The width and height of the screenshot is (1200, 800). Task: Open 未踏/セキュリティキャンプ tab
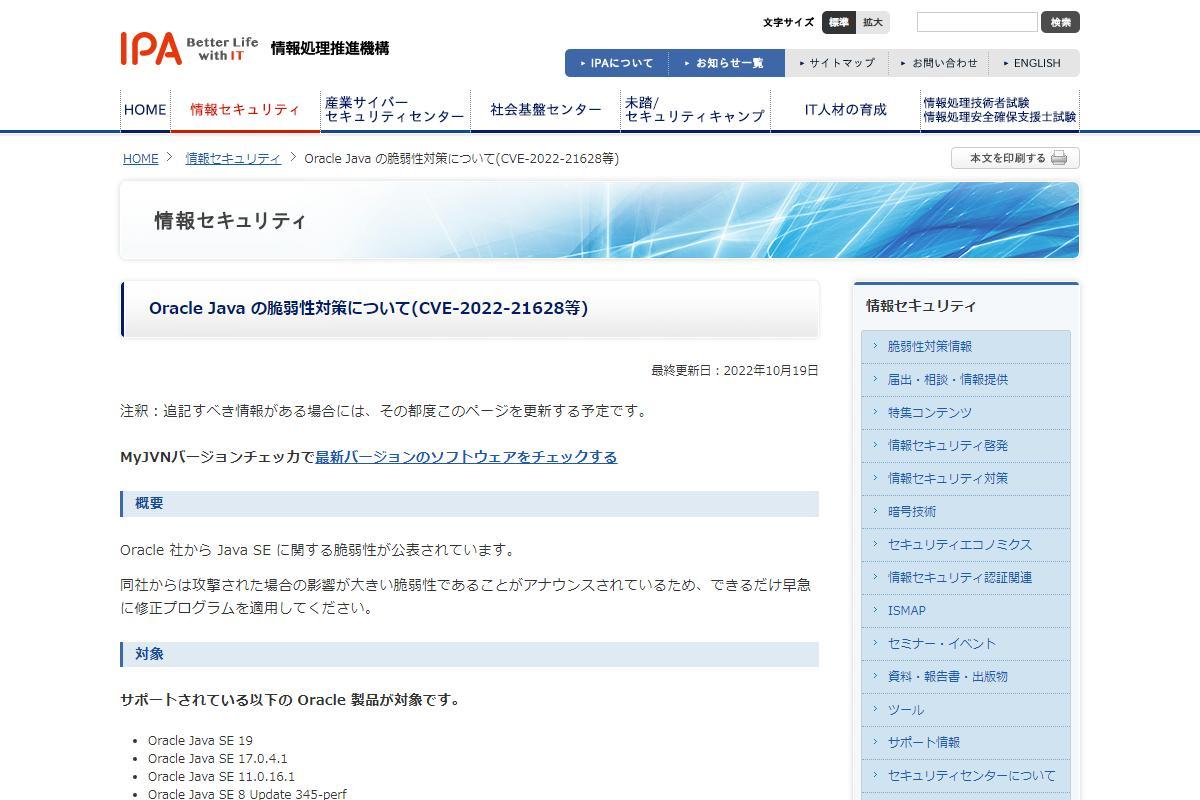tap(695, 110)
